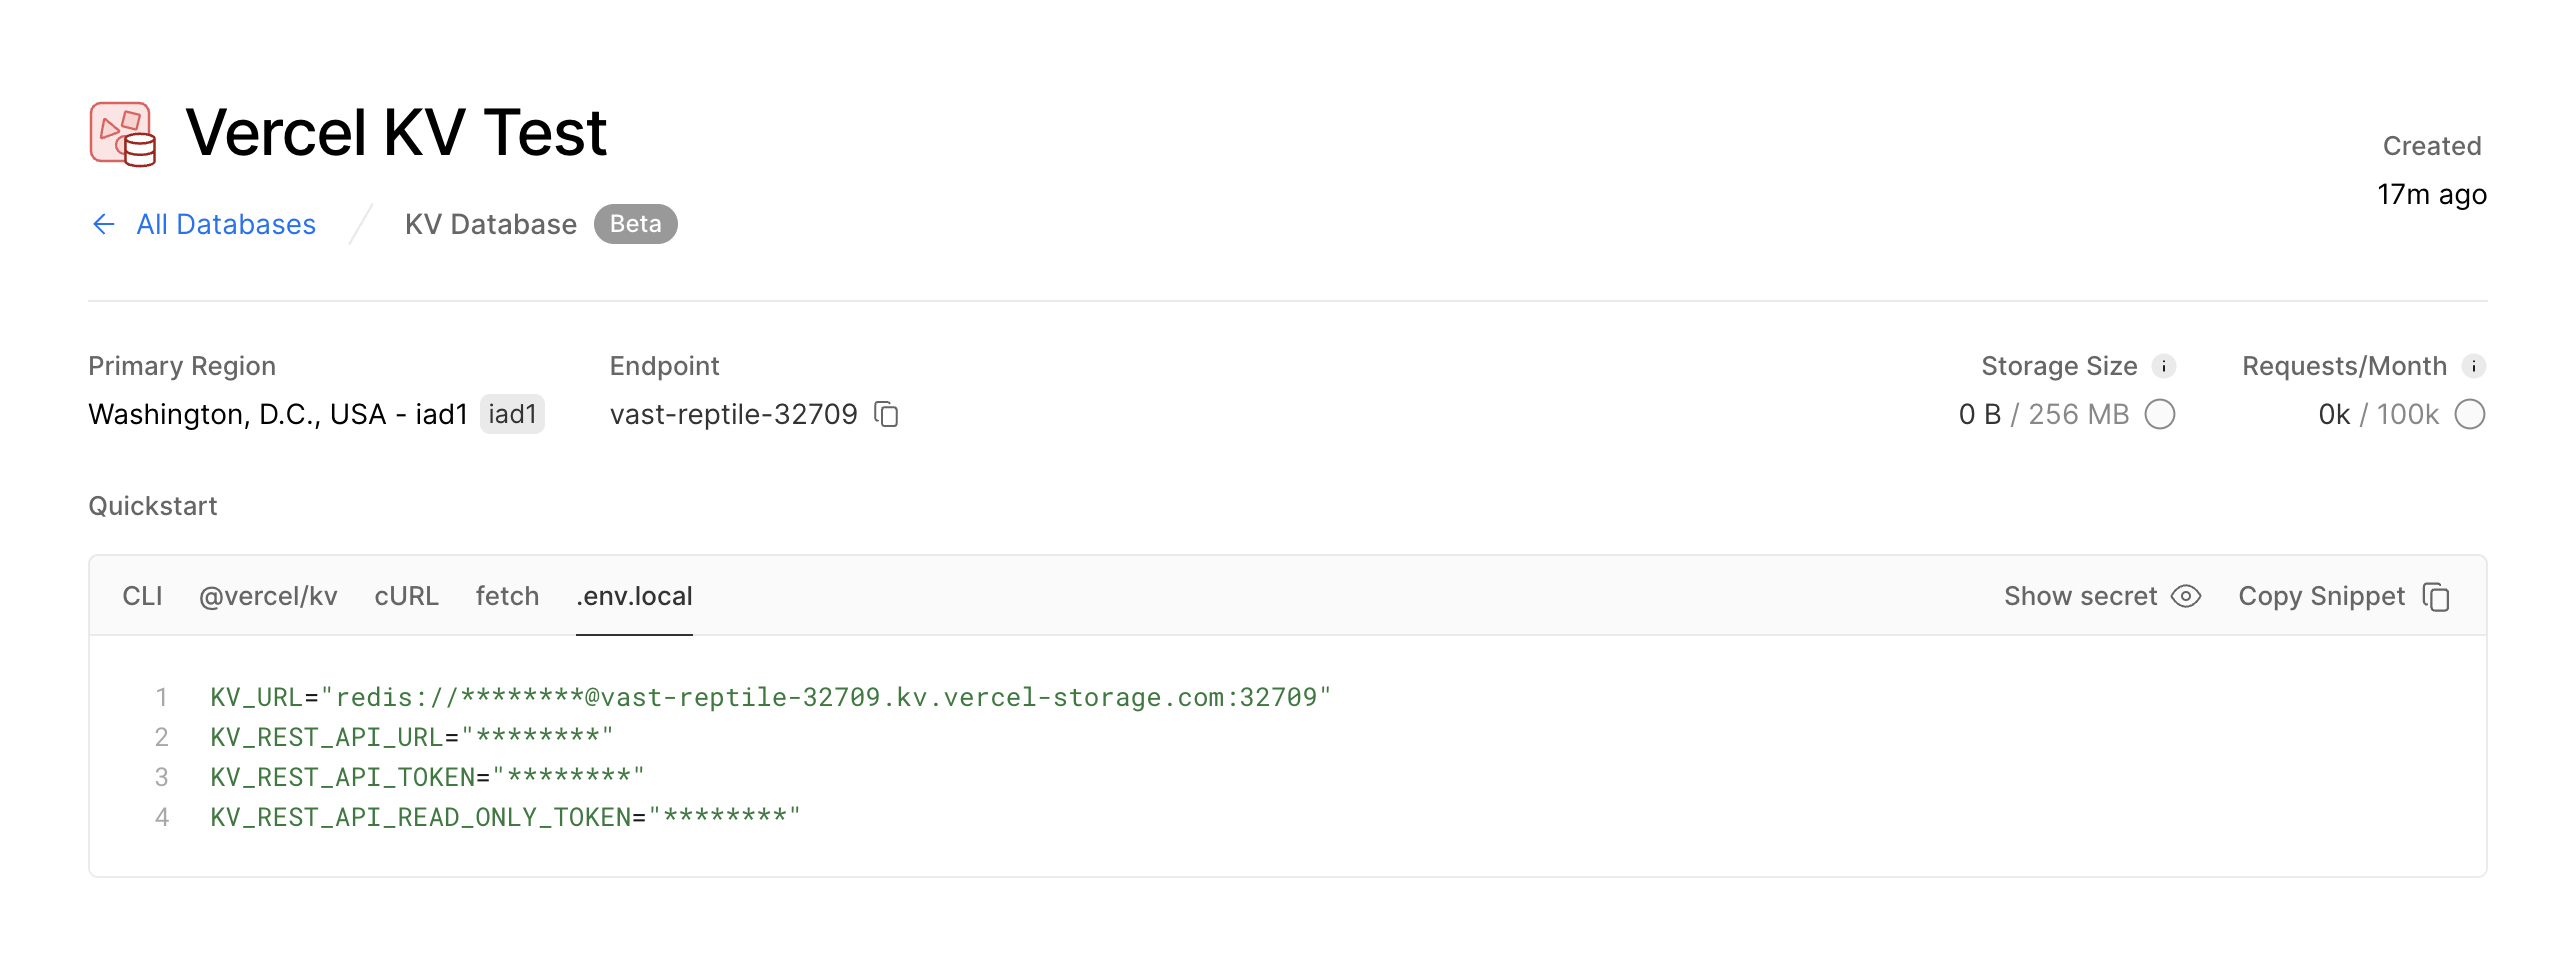Select the KV_URL line in the code snippet

(x=770, y=699)
